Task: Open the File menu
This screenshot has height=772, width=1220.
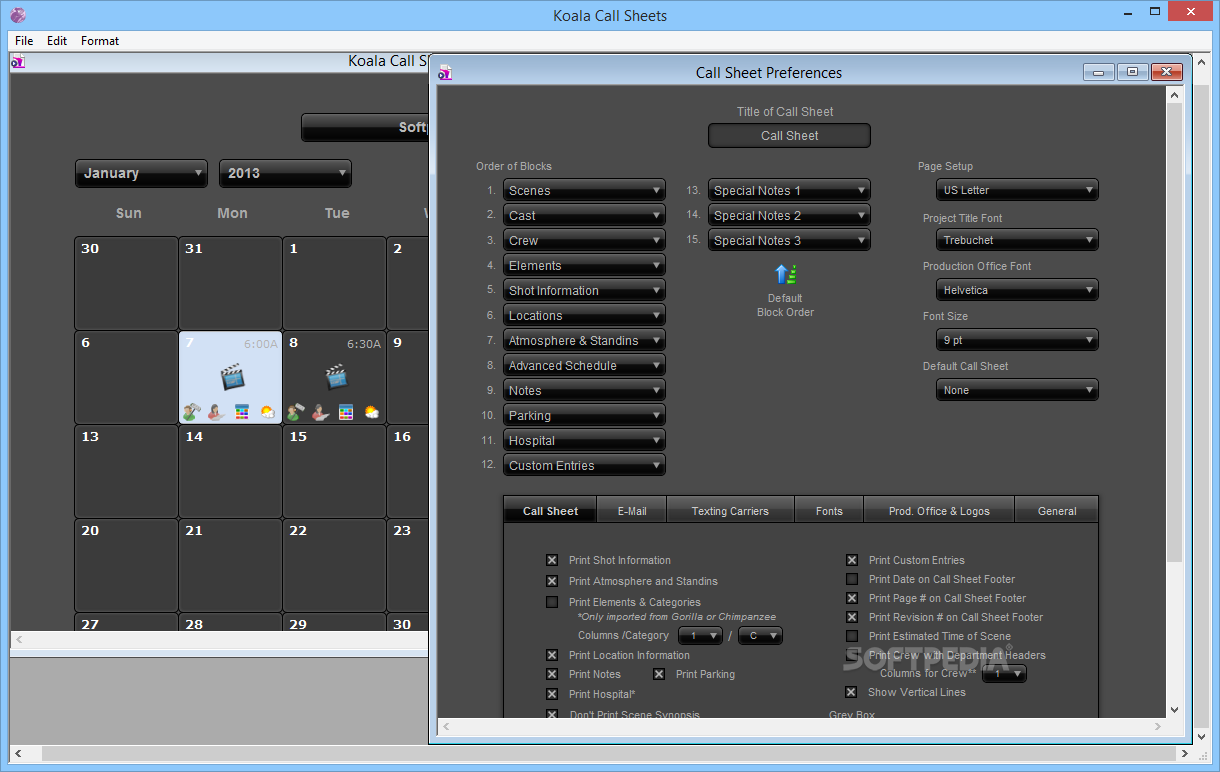Action: pyautogui.click(x=24, y=41)
